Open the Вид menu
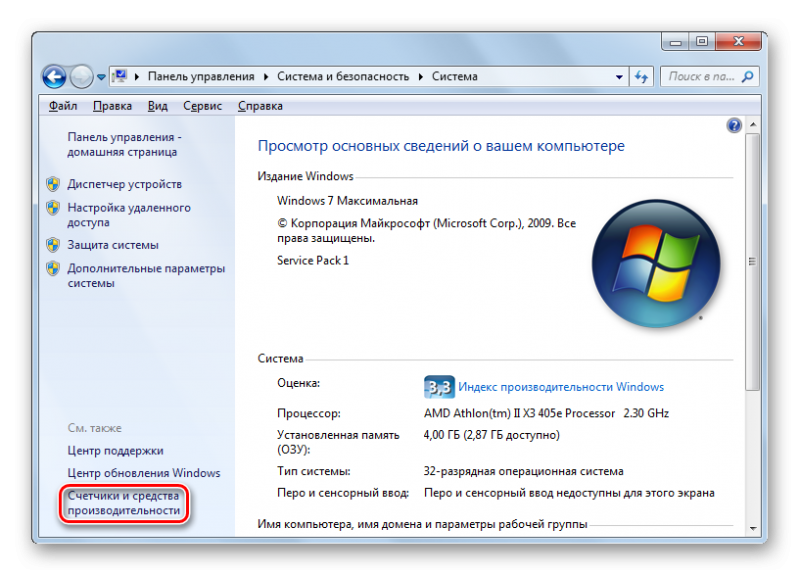Image resolution: width=800 pixels, height=576 pixels. pos(158,106)
